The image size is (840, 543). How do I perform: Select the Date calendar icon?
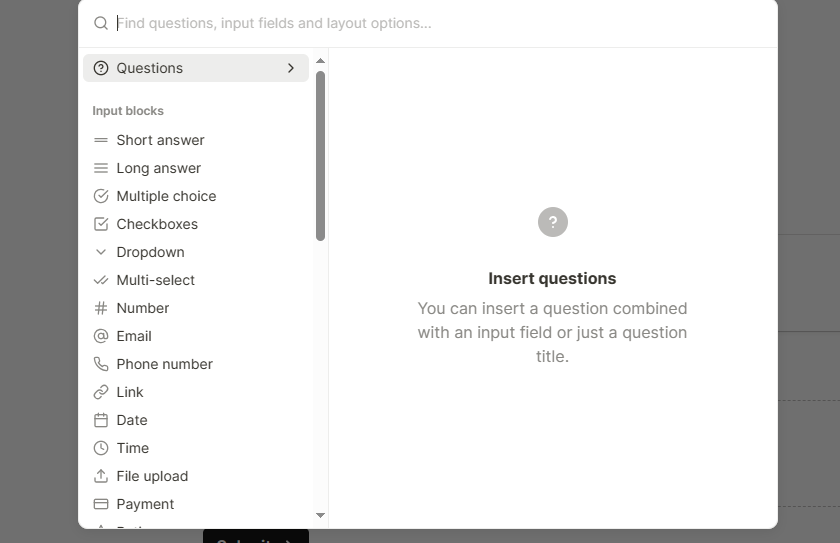coord(100,420)
